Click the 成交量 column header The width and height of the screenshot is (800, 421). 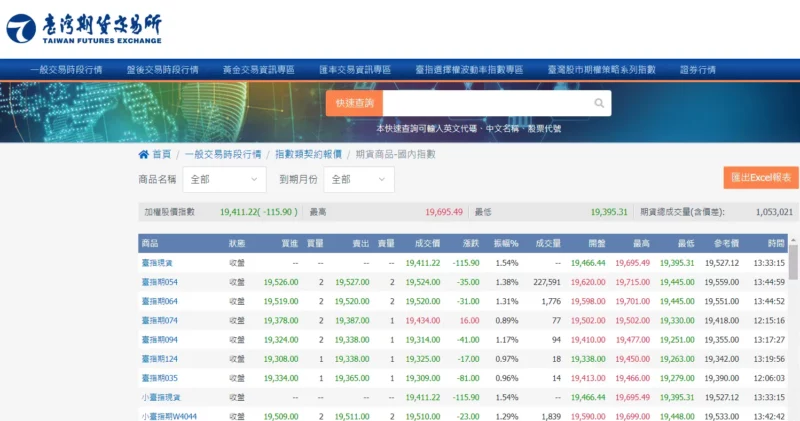point(548,243)
